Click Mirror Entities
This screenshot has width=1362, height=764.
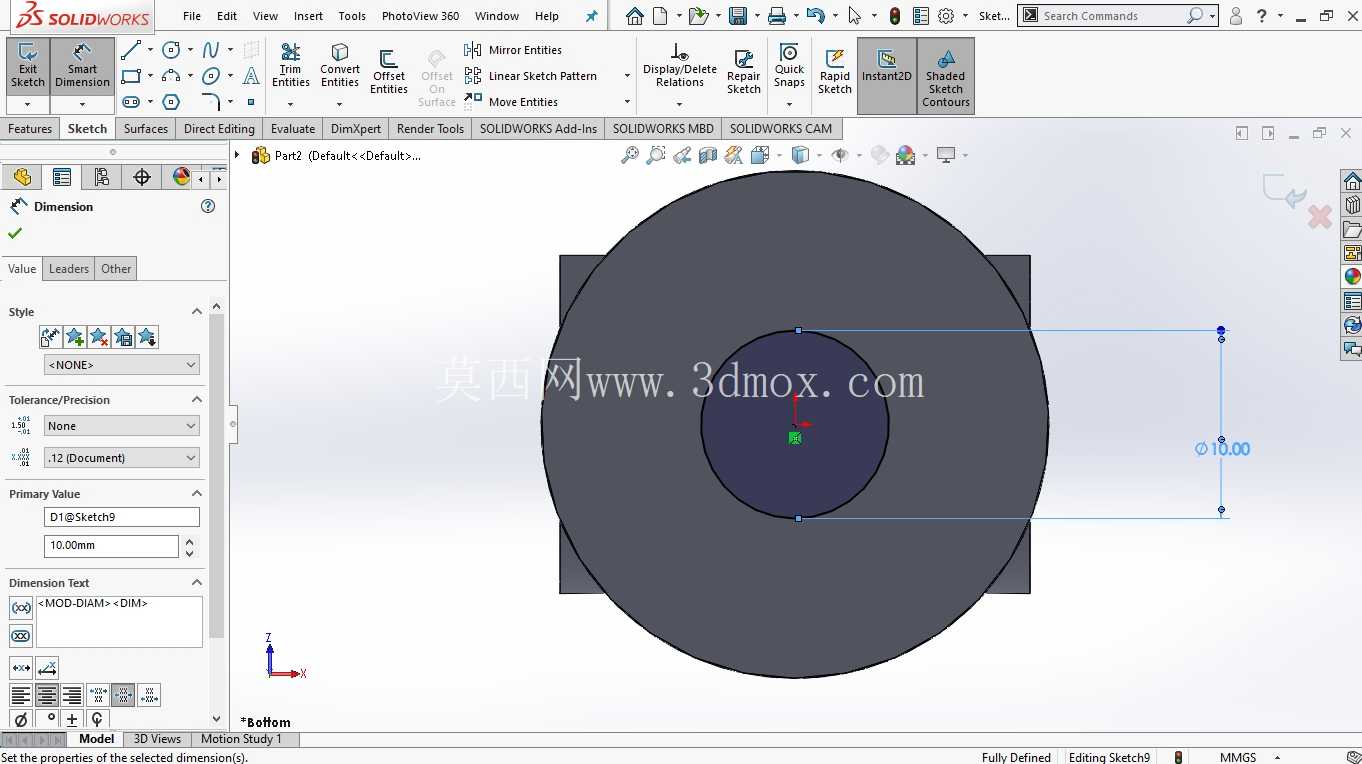tap(513, 50)
